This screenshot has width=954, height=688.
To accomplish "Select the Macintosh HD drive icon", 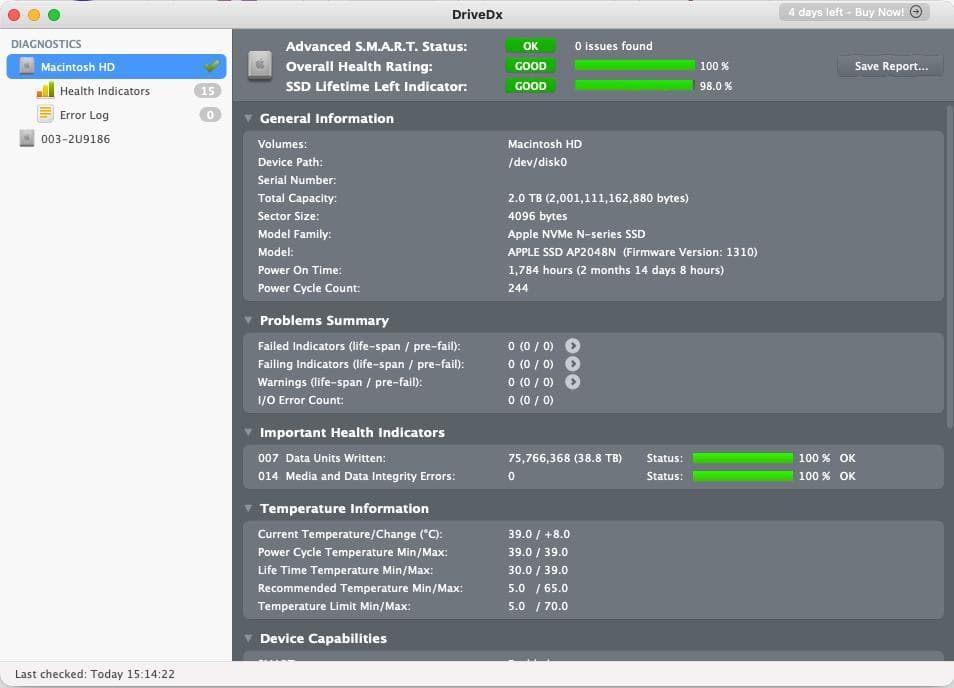I will 26,66.
